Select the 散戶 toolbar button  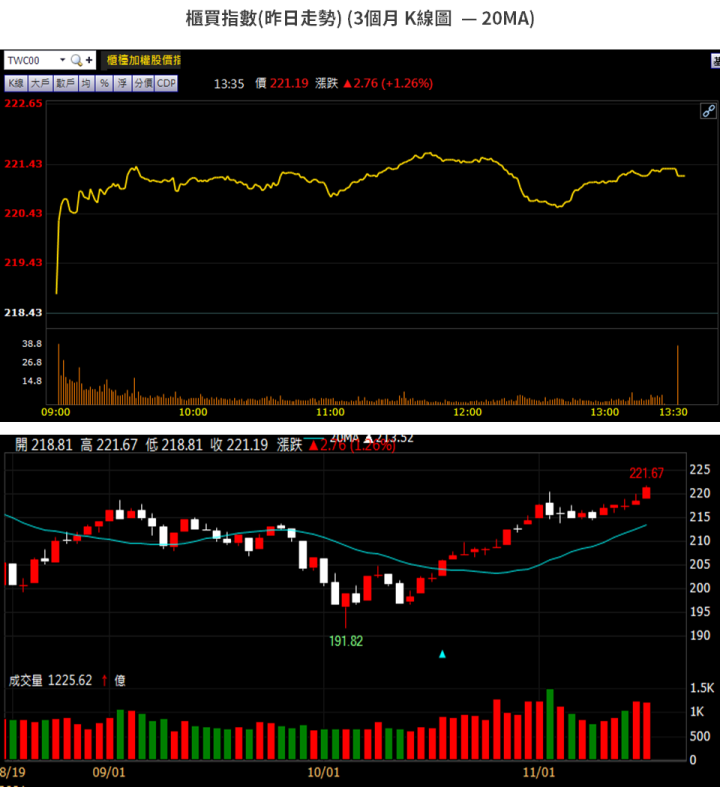pyautogui.click(x=65, y=83)
